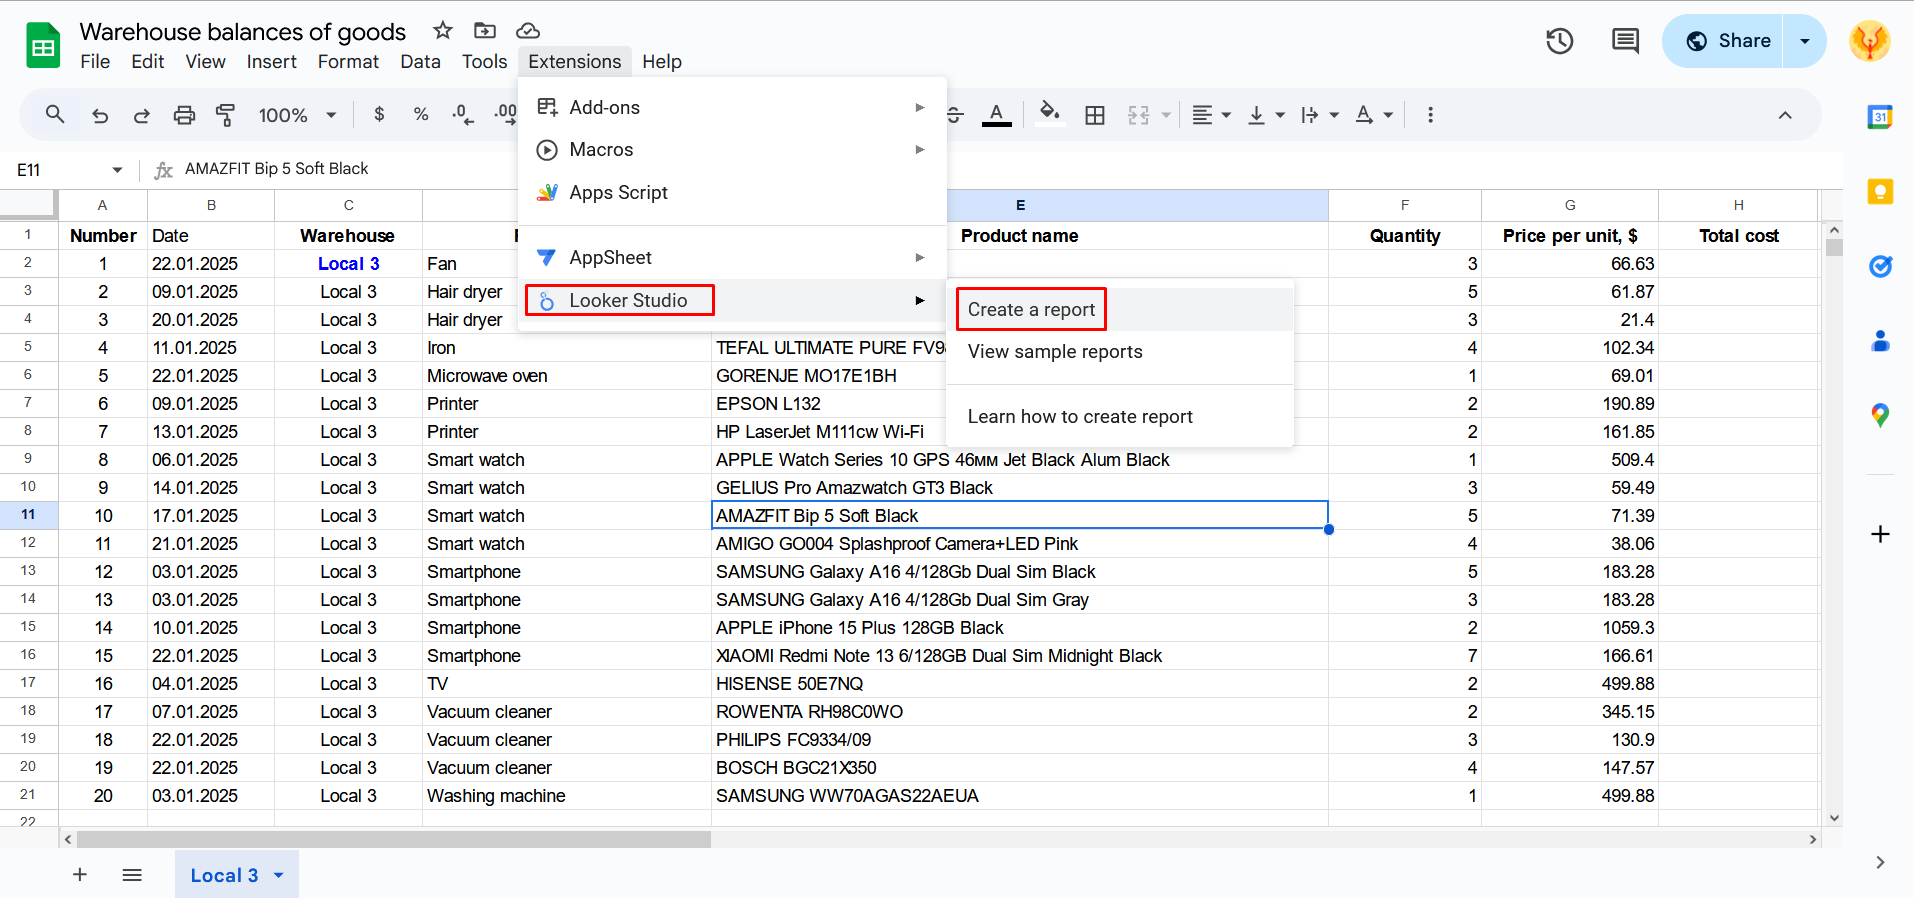This screenshot has height=898, width=1914.
Task: Open vertical align dropdown
Action: [x=1266, y=115]
